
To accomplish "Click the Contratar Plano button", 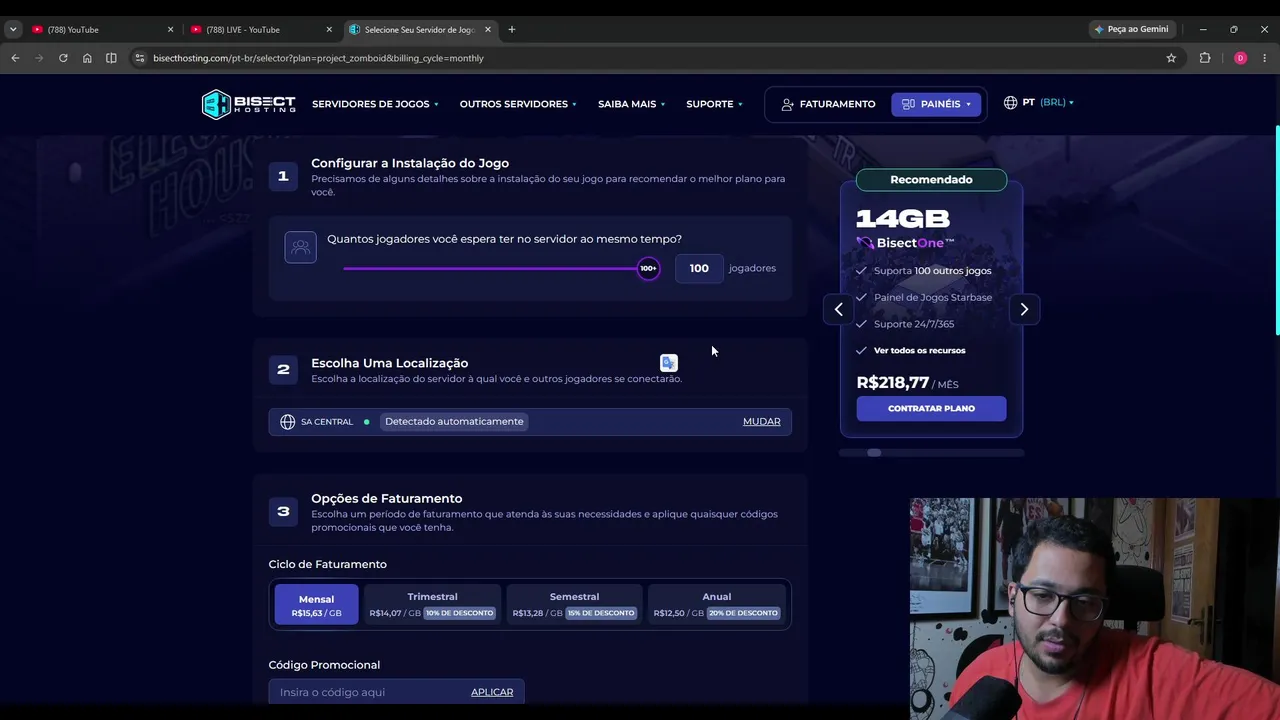I will point(931,408).
